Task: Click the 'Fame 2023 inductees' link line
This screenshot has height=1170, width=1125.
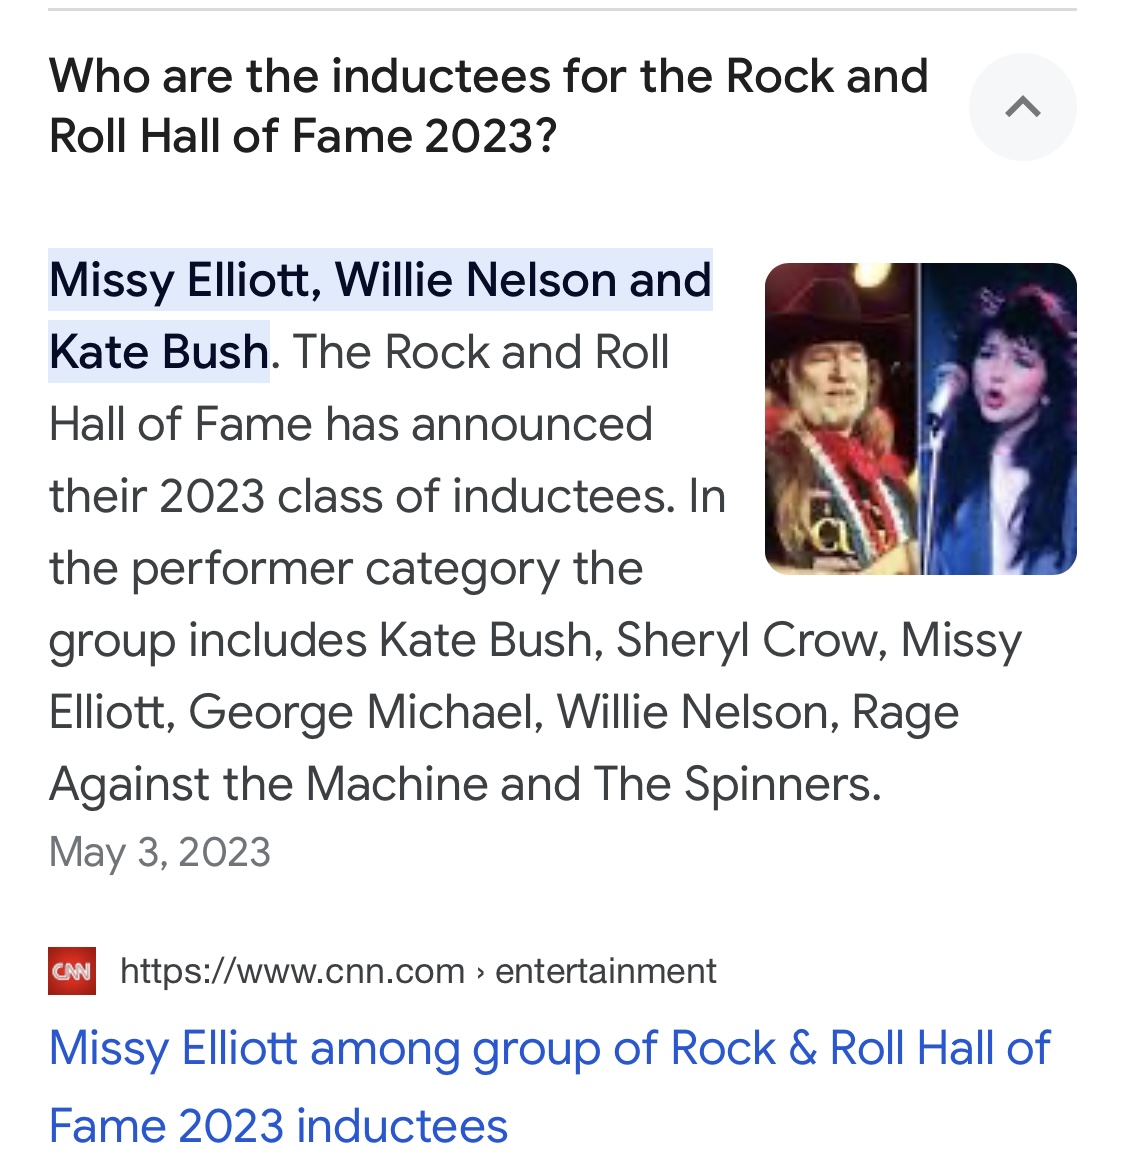Action: pyautogui.click(x=278, y=1125)
